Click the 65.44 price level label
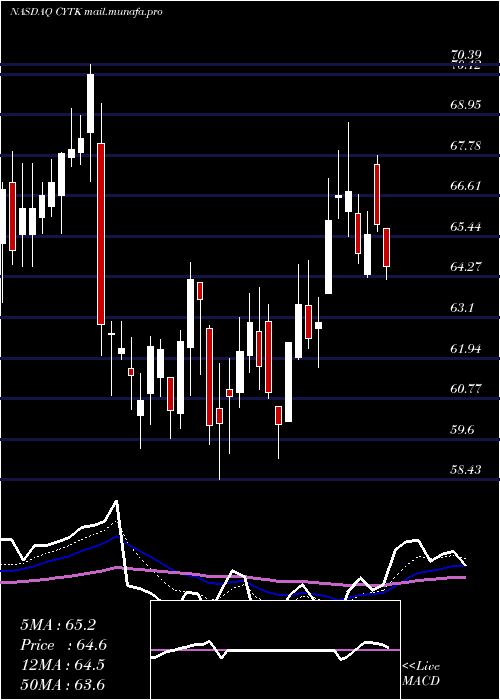This screenshot has width=500, height=700. 466,226
